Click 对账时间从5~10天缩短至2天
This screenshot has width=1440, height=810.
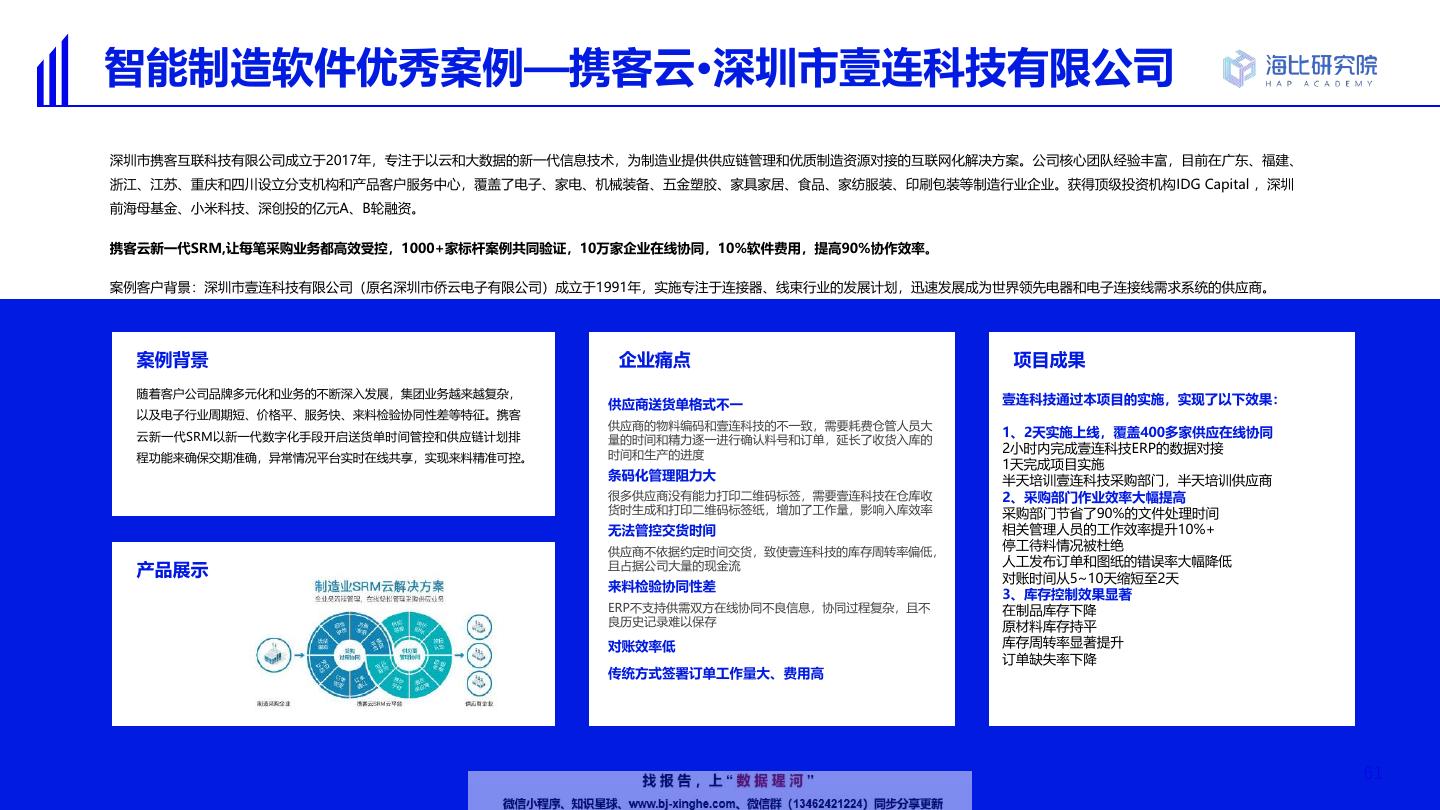coord(1090,578)
